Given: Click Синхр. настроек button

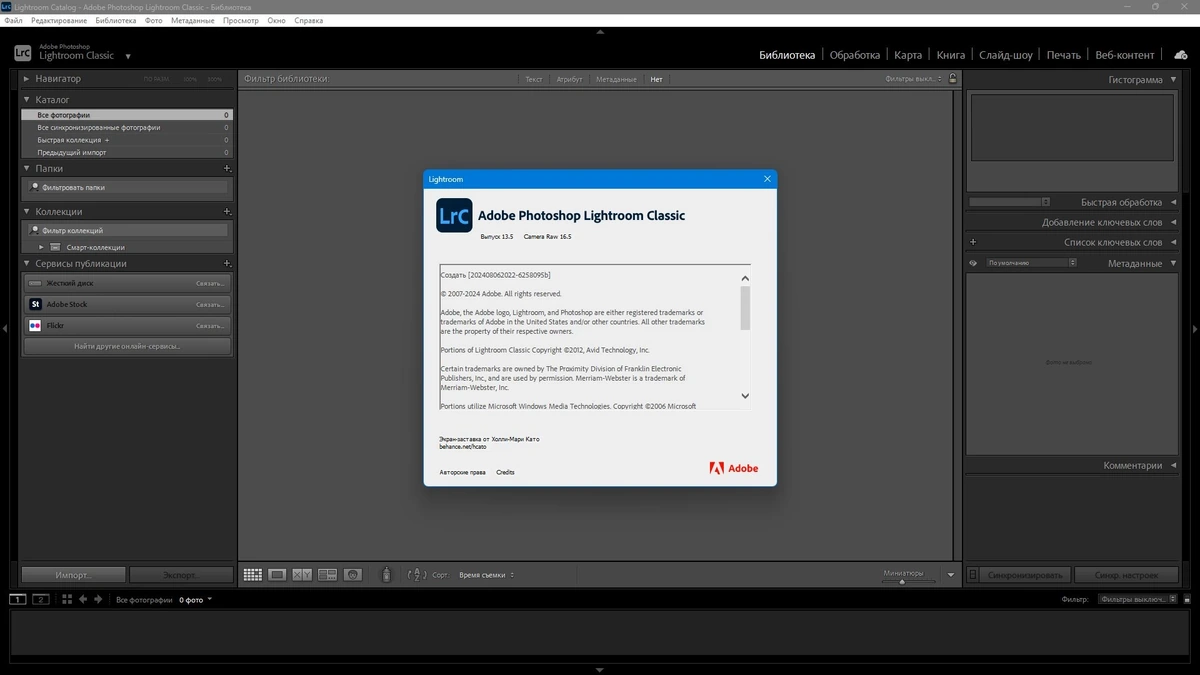Looking at the screenshot, I should (1126, 575).
